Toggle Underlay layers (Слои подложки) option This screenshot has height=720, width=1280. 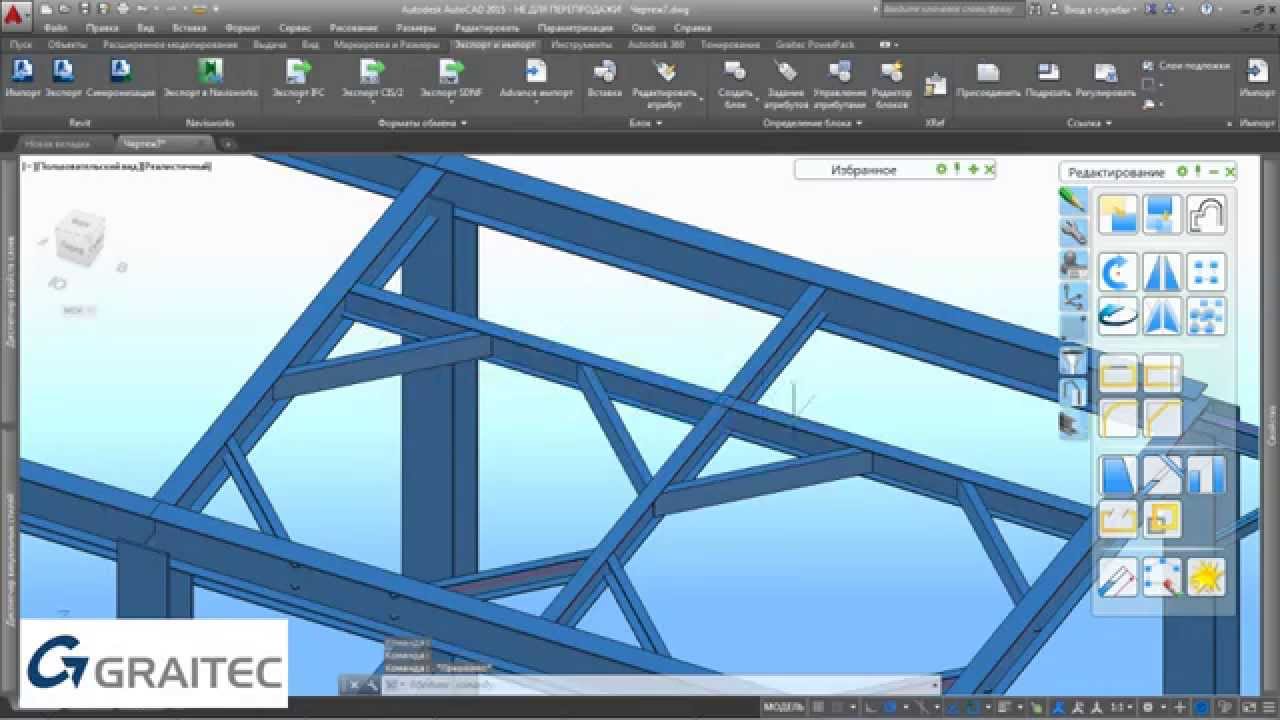1186,65
